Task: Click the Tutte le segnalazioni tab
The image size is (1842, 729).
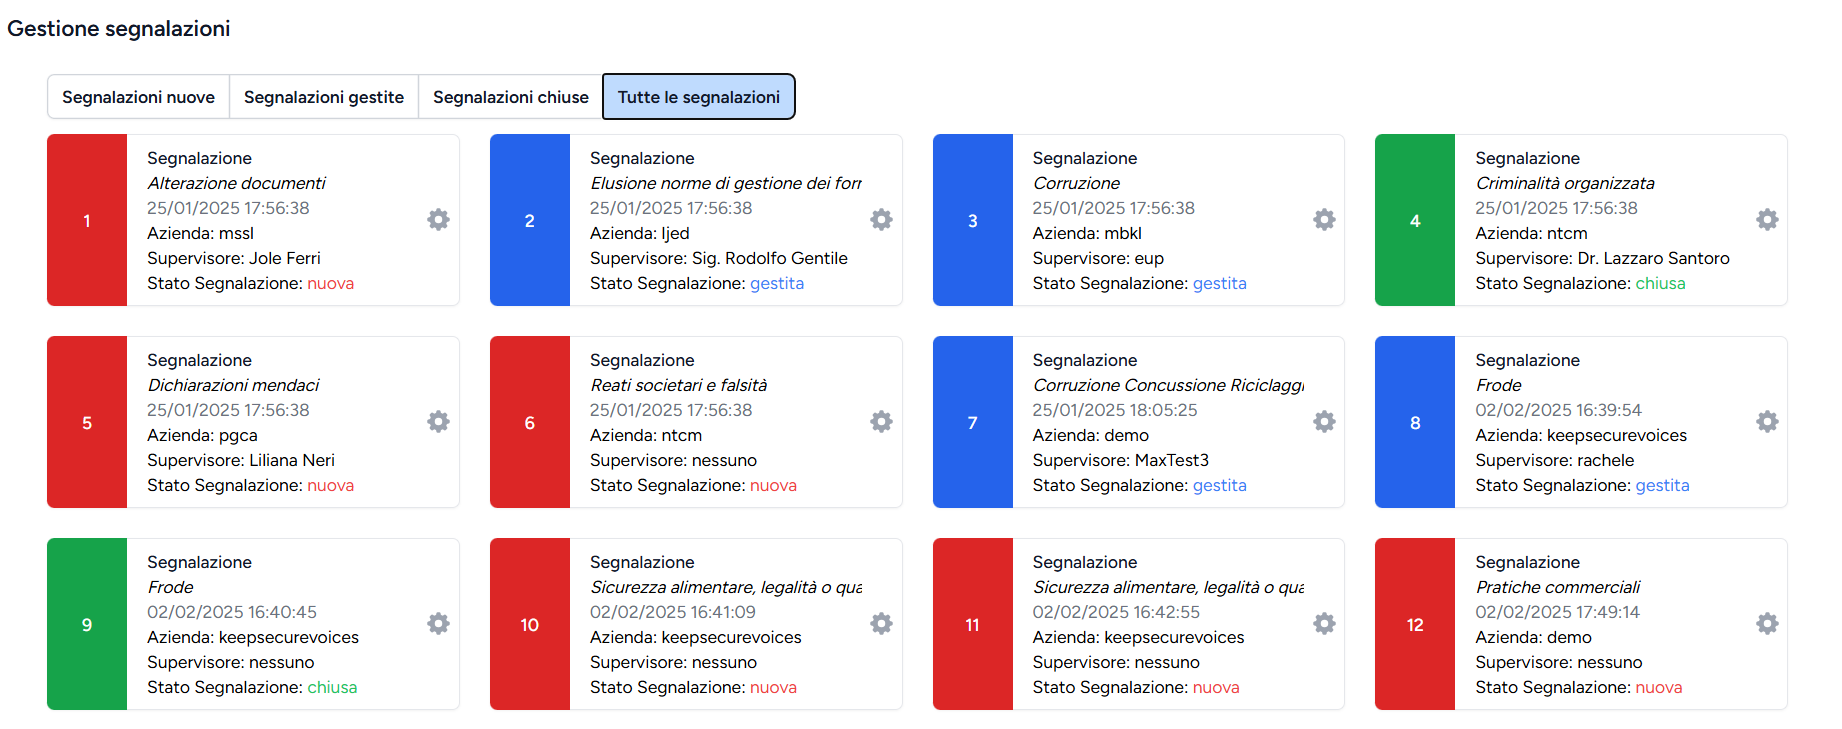Action: [x=698, y=96]
